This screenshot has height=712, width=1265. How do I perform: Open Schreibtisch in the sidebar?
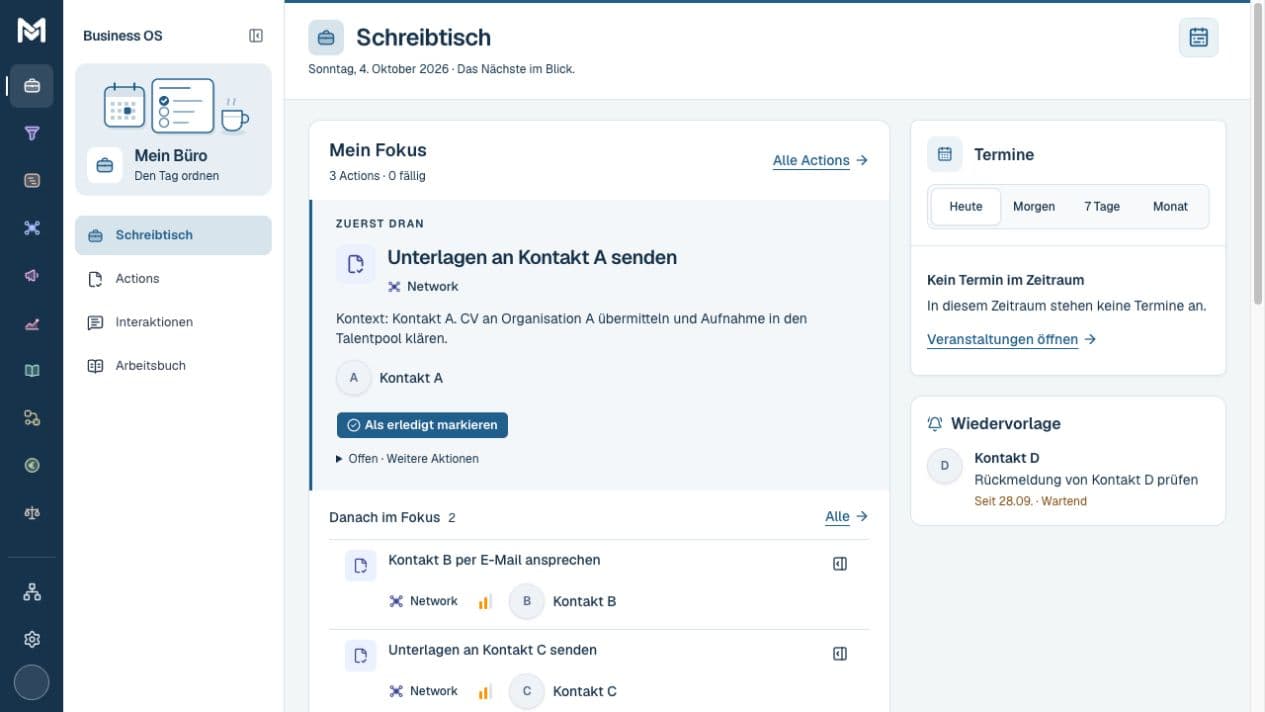[x=173, y=235]
